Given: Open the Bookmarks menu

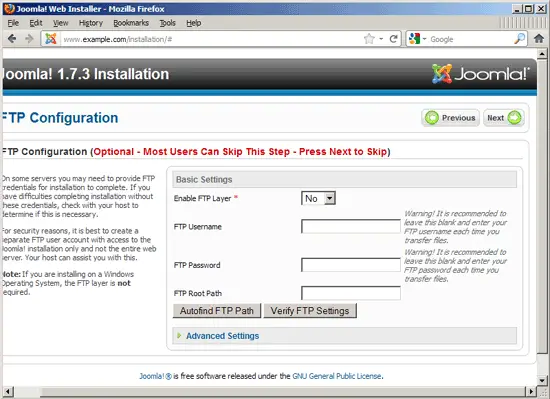Looking at the screenshot, I should tap(131, 23).
